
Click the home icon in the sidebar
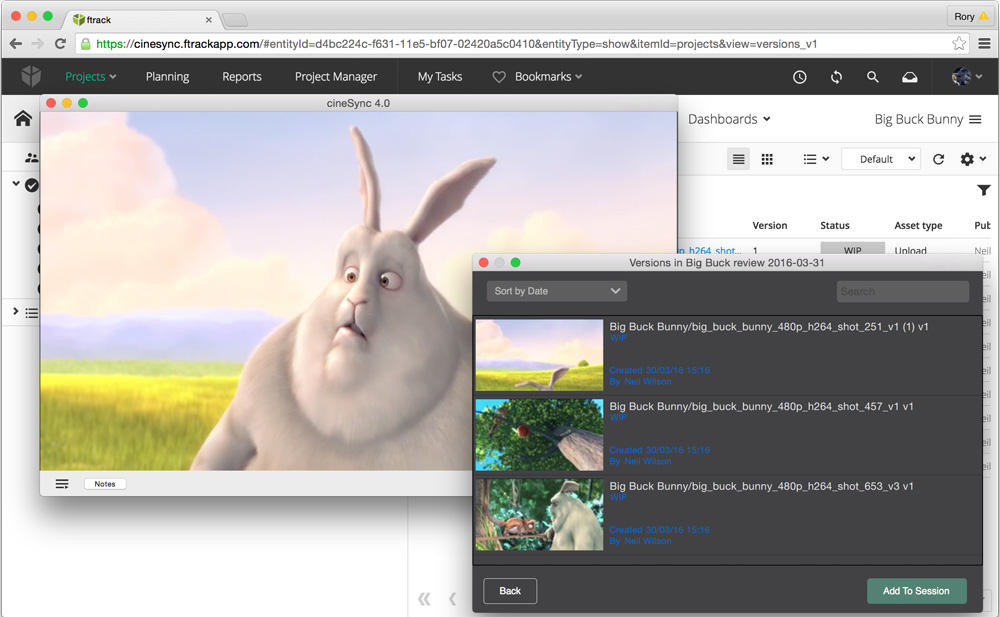(x=23, y=118)
